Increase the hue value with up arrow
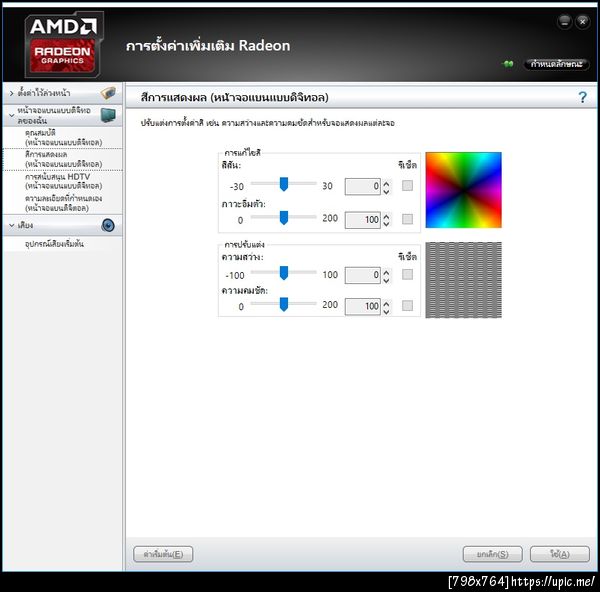This screenshot has height=592, width=600. tap(386, 183)
